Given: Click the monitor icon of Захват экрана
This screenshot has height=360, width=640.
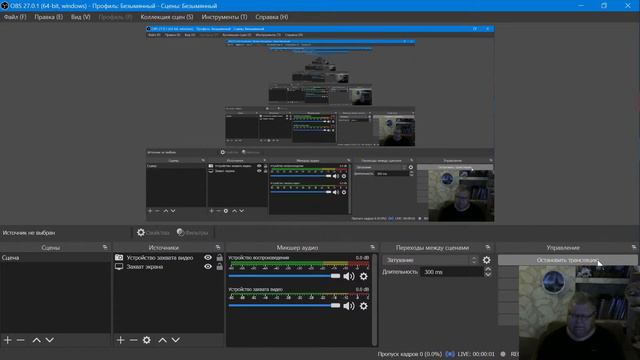Looking at the screenshot, I should coord(119,267).
